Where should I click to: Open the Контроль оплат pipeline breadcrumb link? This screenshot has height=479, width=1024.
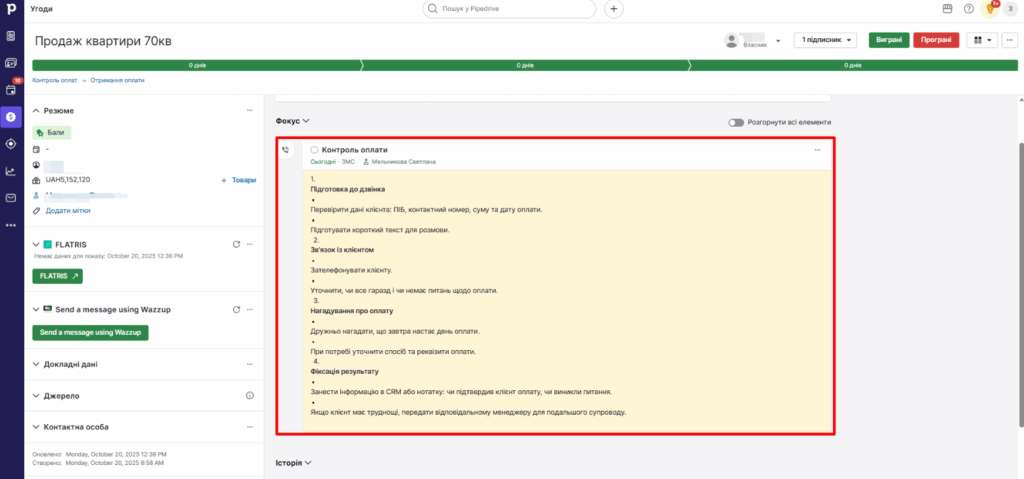55,80
